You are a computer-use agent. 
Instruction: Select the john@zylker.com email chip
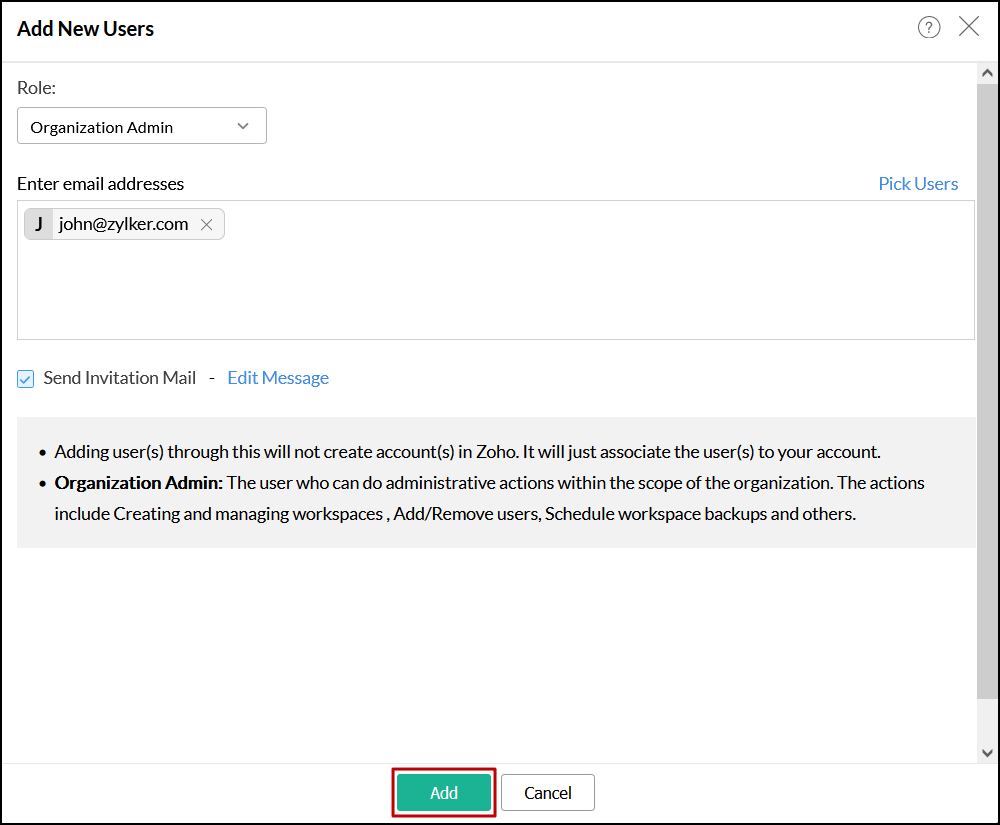pos(123,224)
